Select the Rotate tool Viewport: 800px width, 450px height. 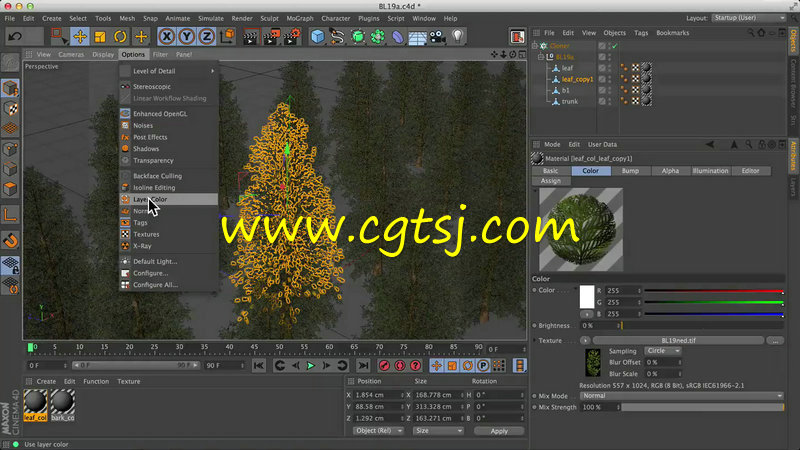coord(120,36)
